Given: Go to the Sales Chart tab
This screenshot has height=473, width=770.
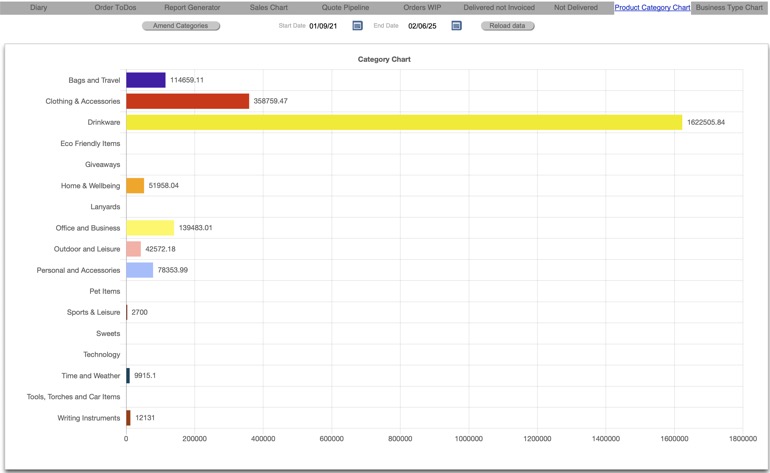Looking at the screenshot, I should point(268,7).
